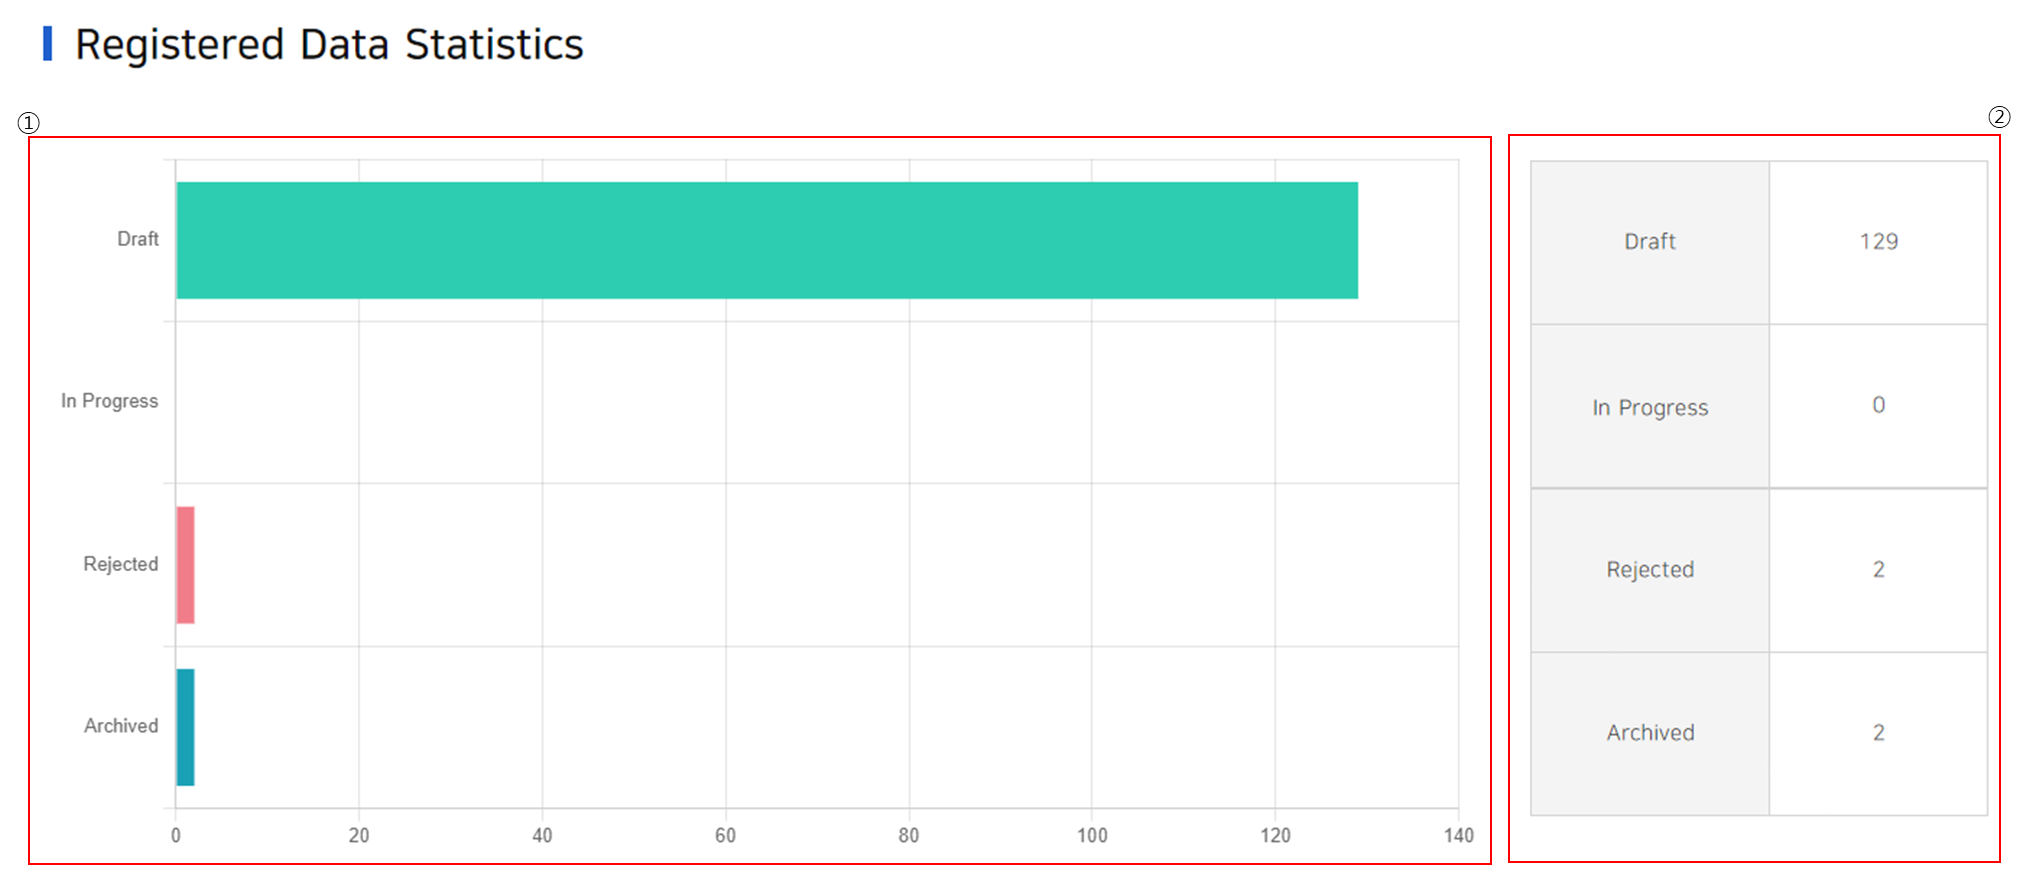Select the Draft cell in table

pyautogui.click(x=1649, y=242)
